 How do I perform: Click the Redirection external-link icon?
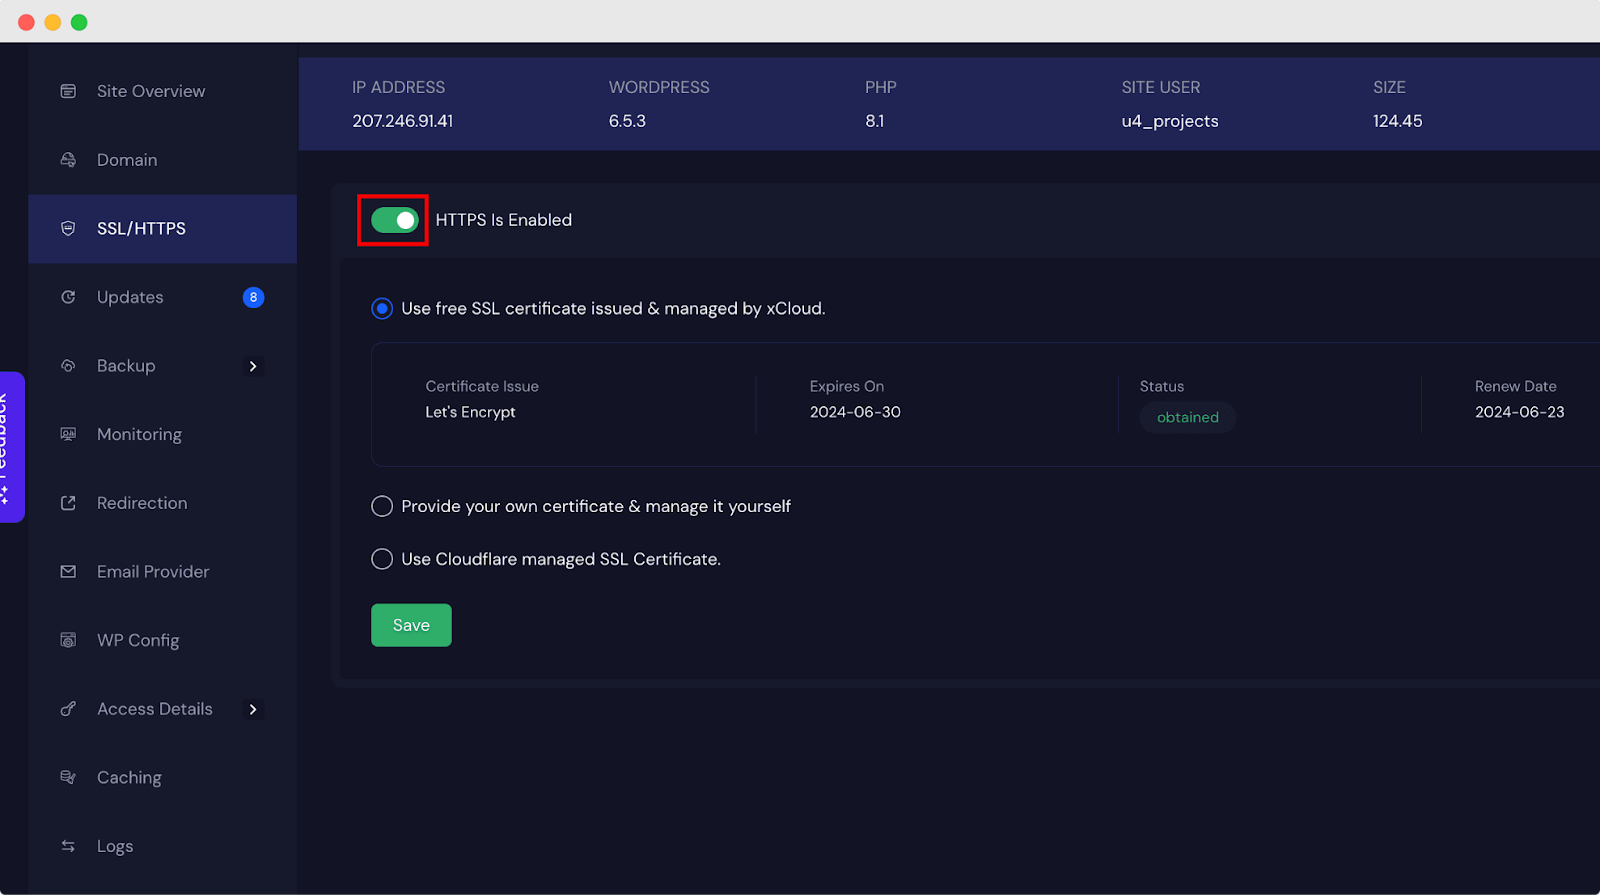click(x=68, y=503)
